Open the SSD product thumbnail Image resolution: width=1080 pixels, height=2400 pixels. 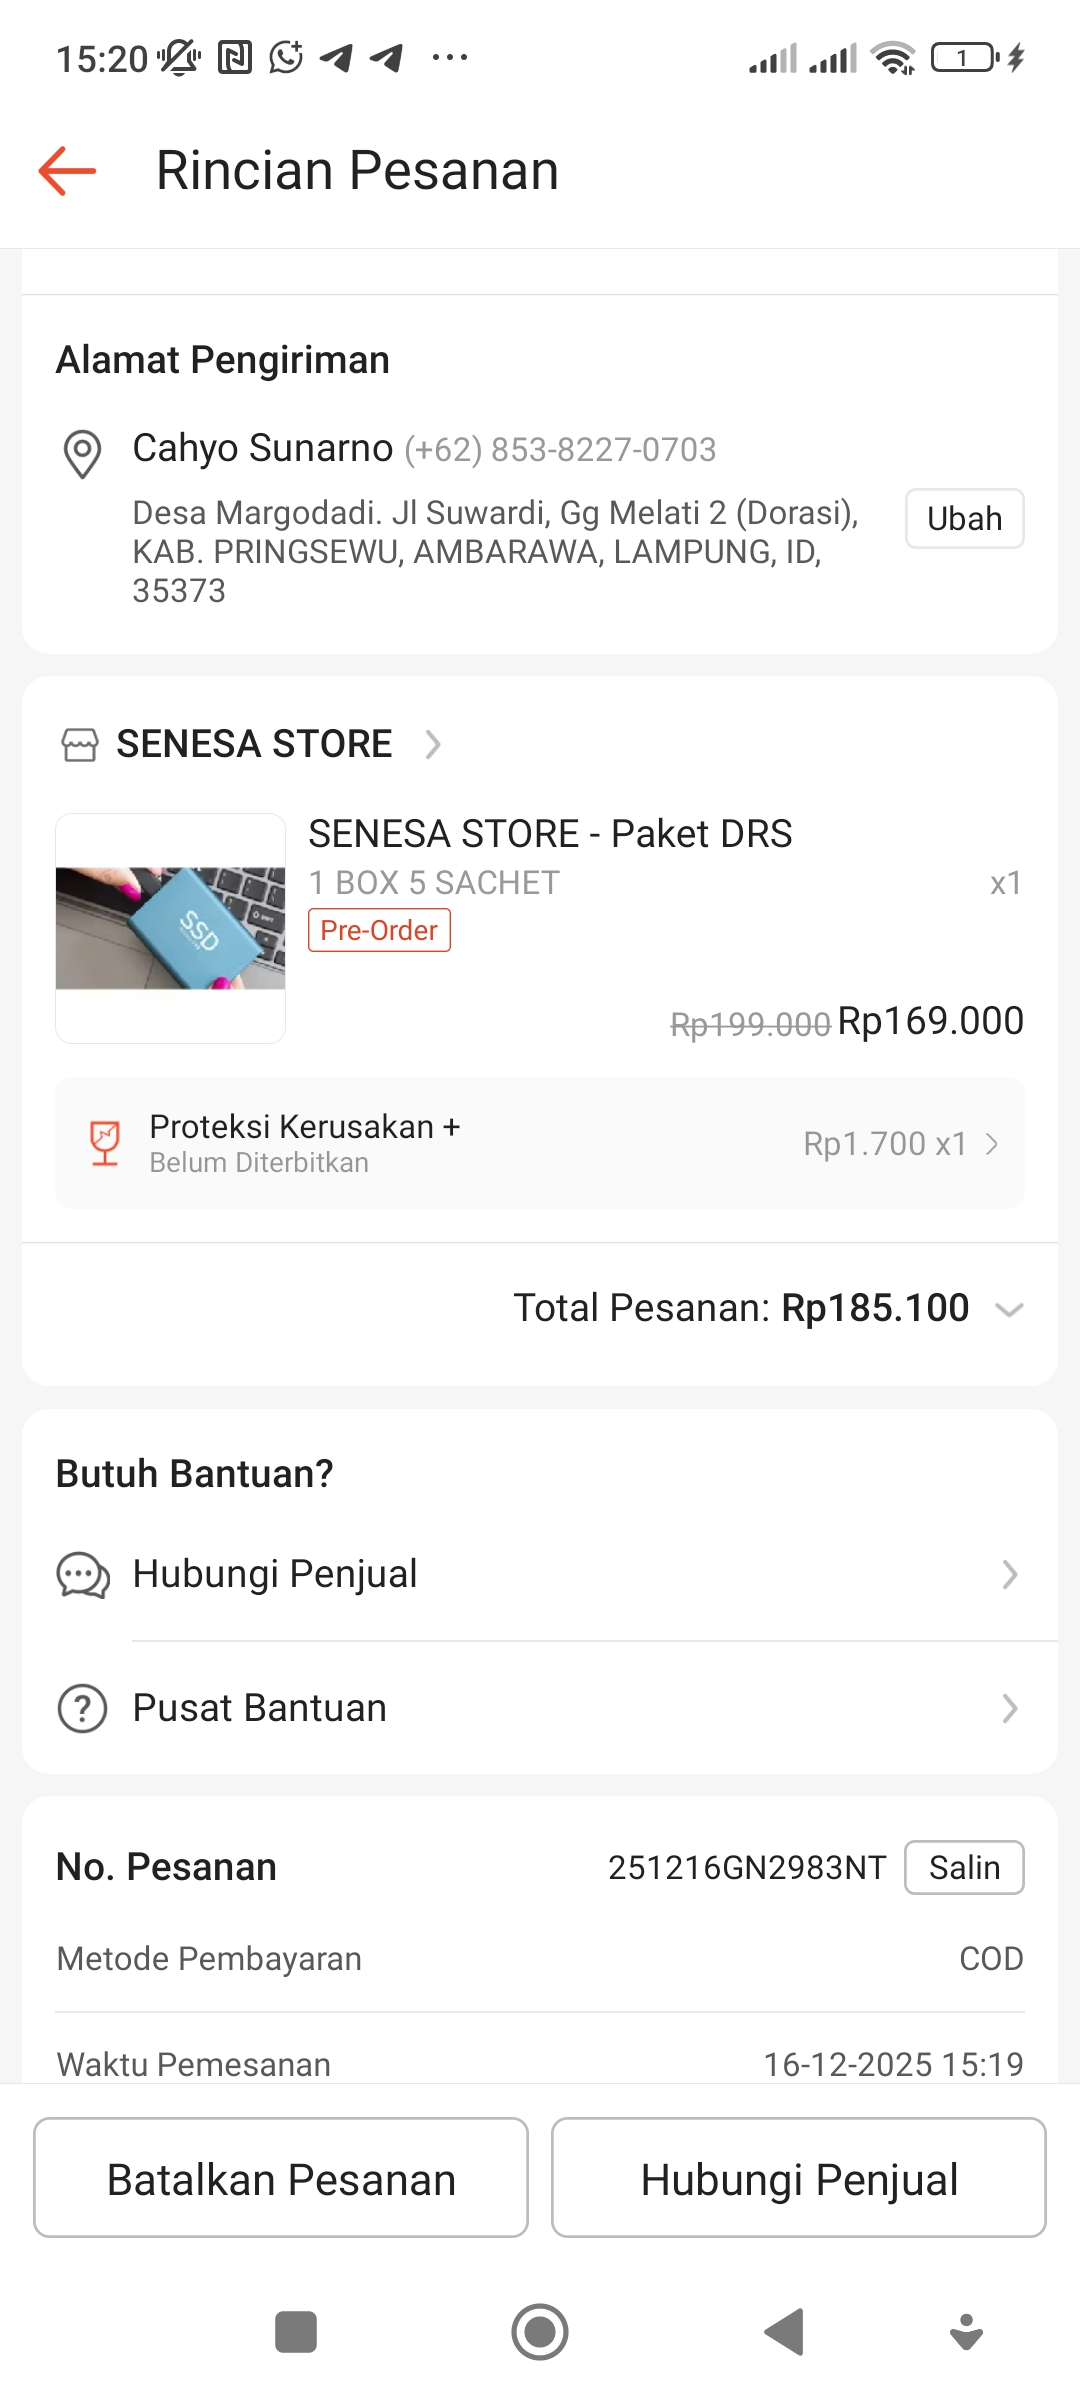[171, 928]
